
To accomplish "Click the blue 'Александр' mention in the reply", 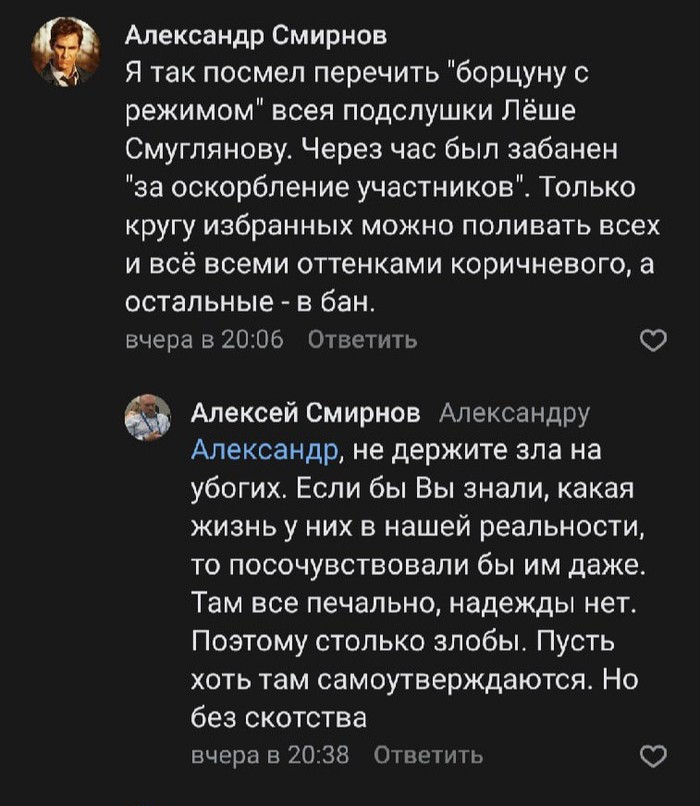I will pyautogui.click(x=266, y=450).
